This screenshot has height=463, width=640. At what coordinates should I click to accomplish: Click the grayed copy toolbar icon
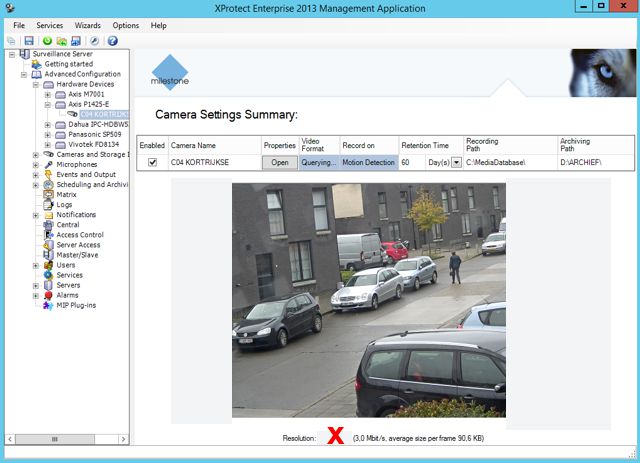pos(11,40)
